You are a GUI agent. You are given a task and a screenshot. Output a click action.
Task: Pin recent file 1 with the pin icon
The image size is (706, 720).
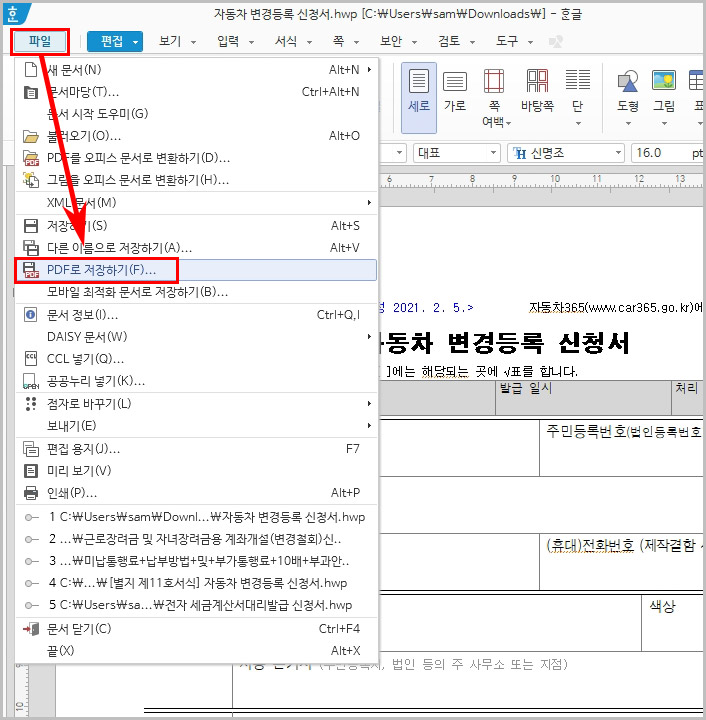pos(31,518)
